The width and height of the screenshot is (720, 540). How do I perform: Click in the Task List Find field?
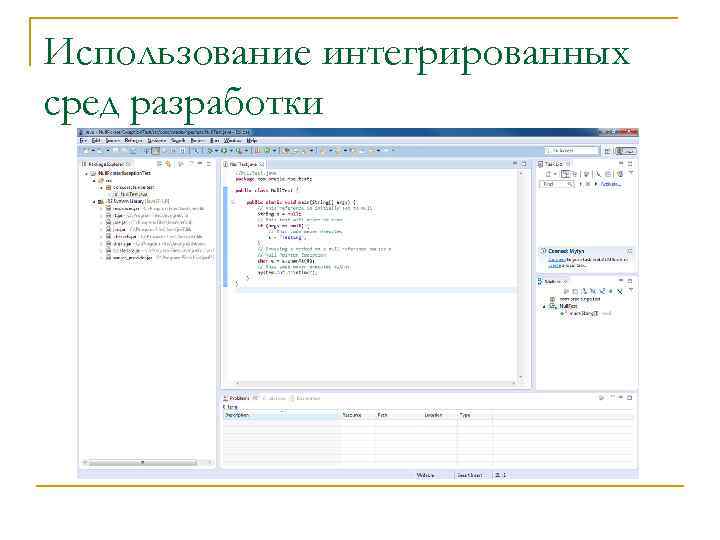(557, 184)
